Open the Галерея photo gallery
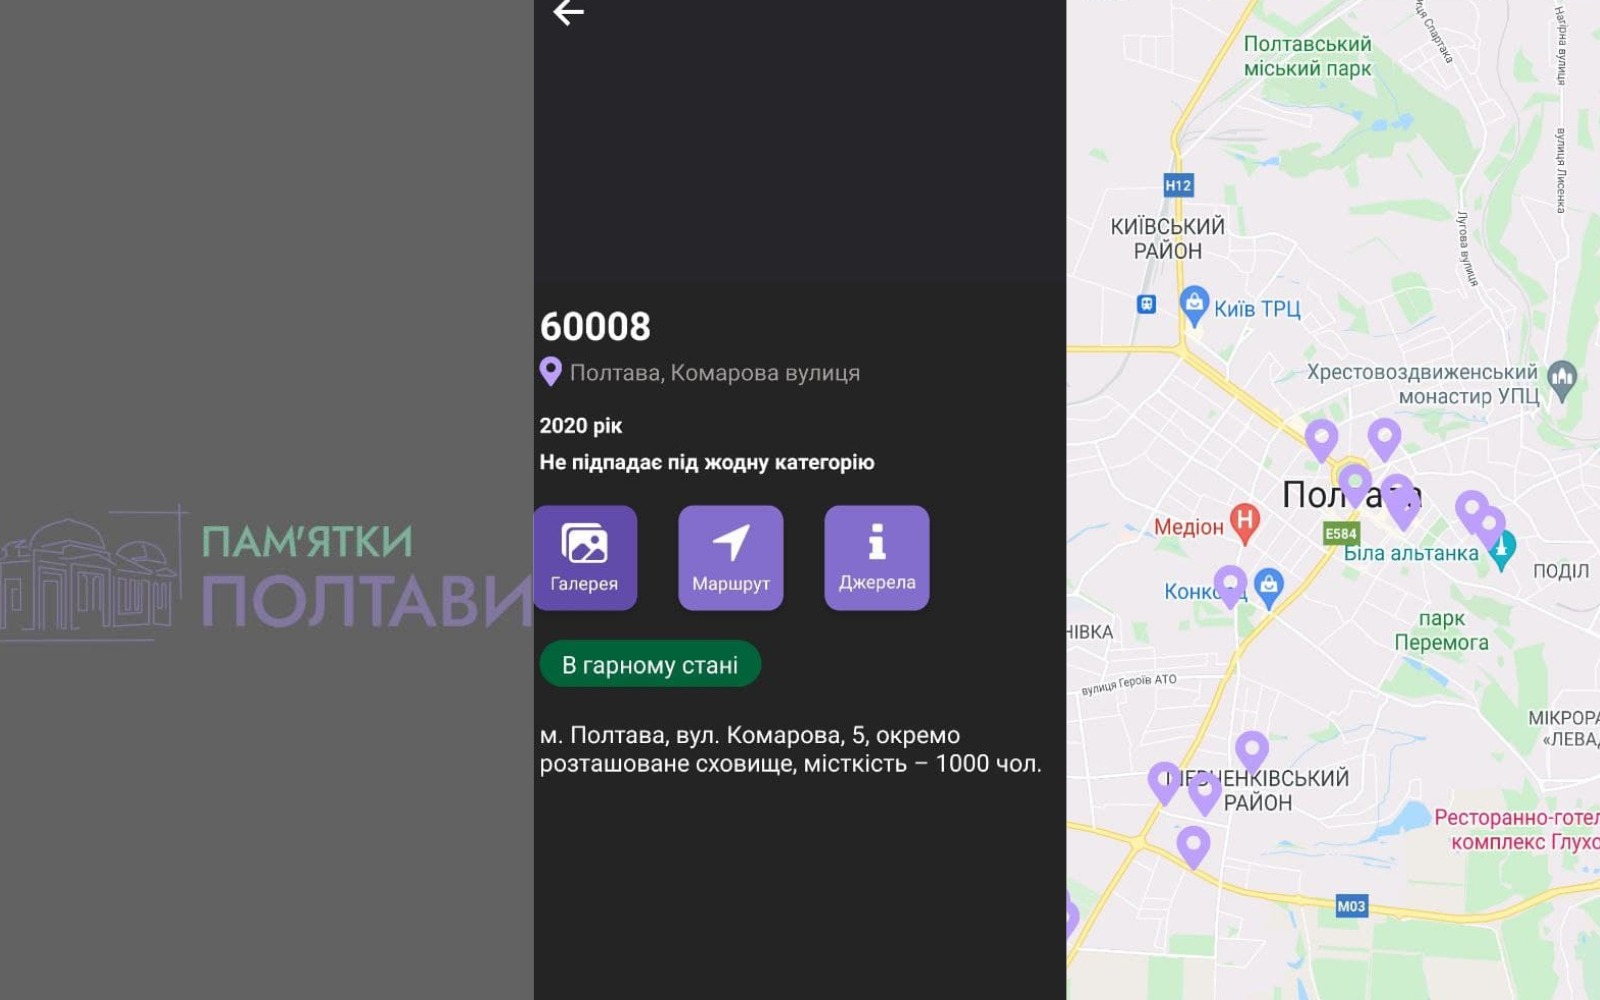The width and height of the screenshot is (1600, 1000). point(585,557)
